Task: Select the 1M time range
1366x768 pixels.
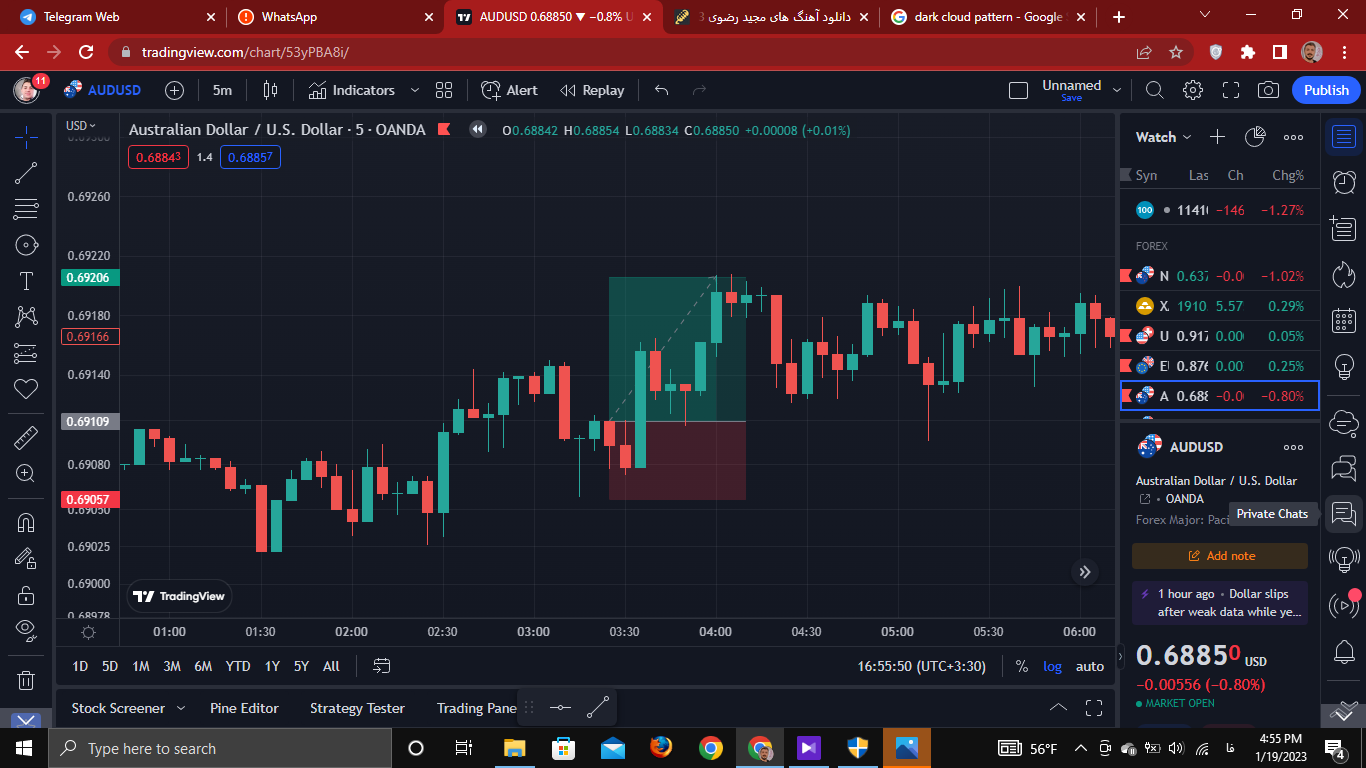Action: tap(141, 666)
